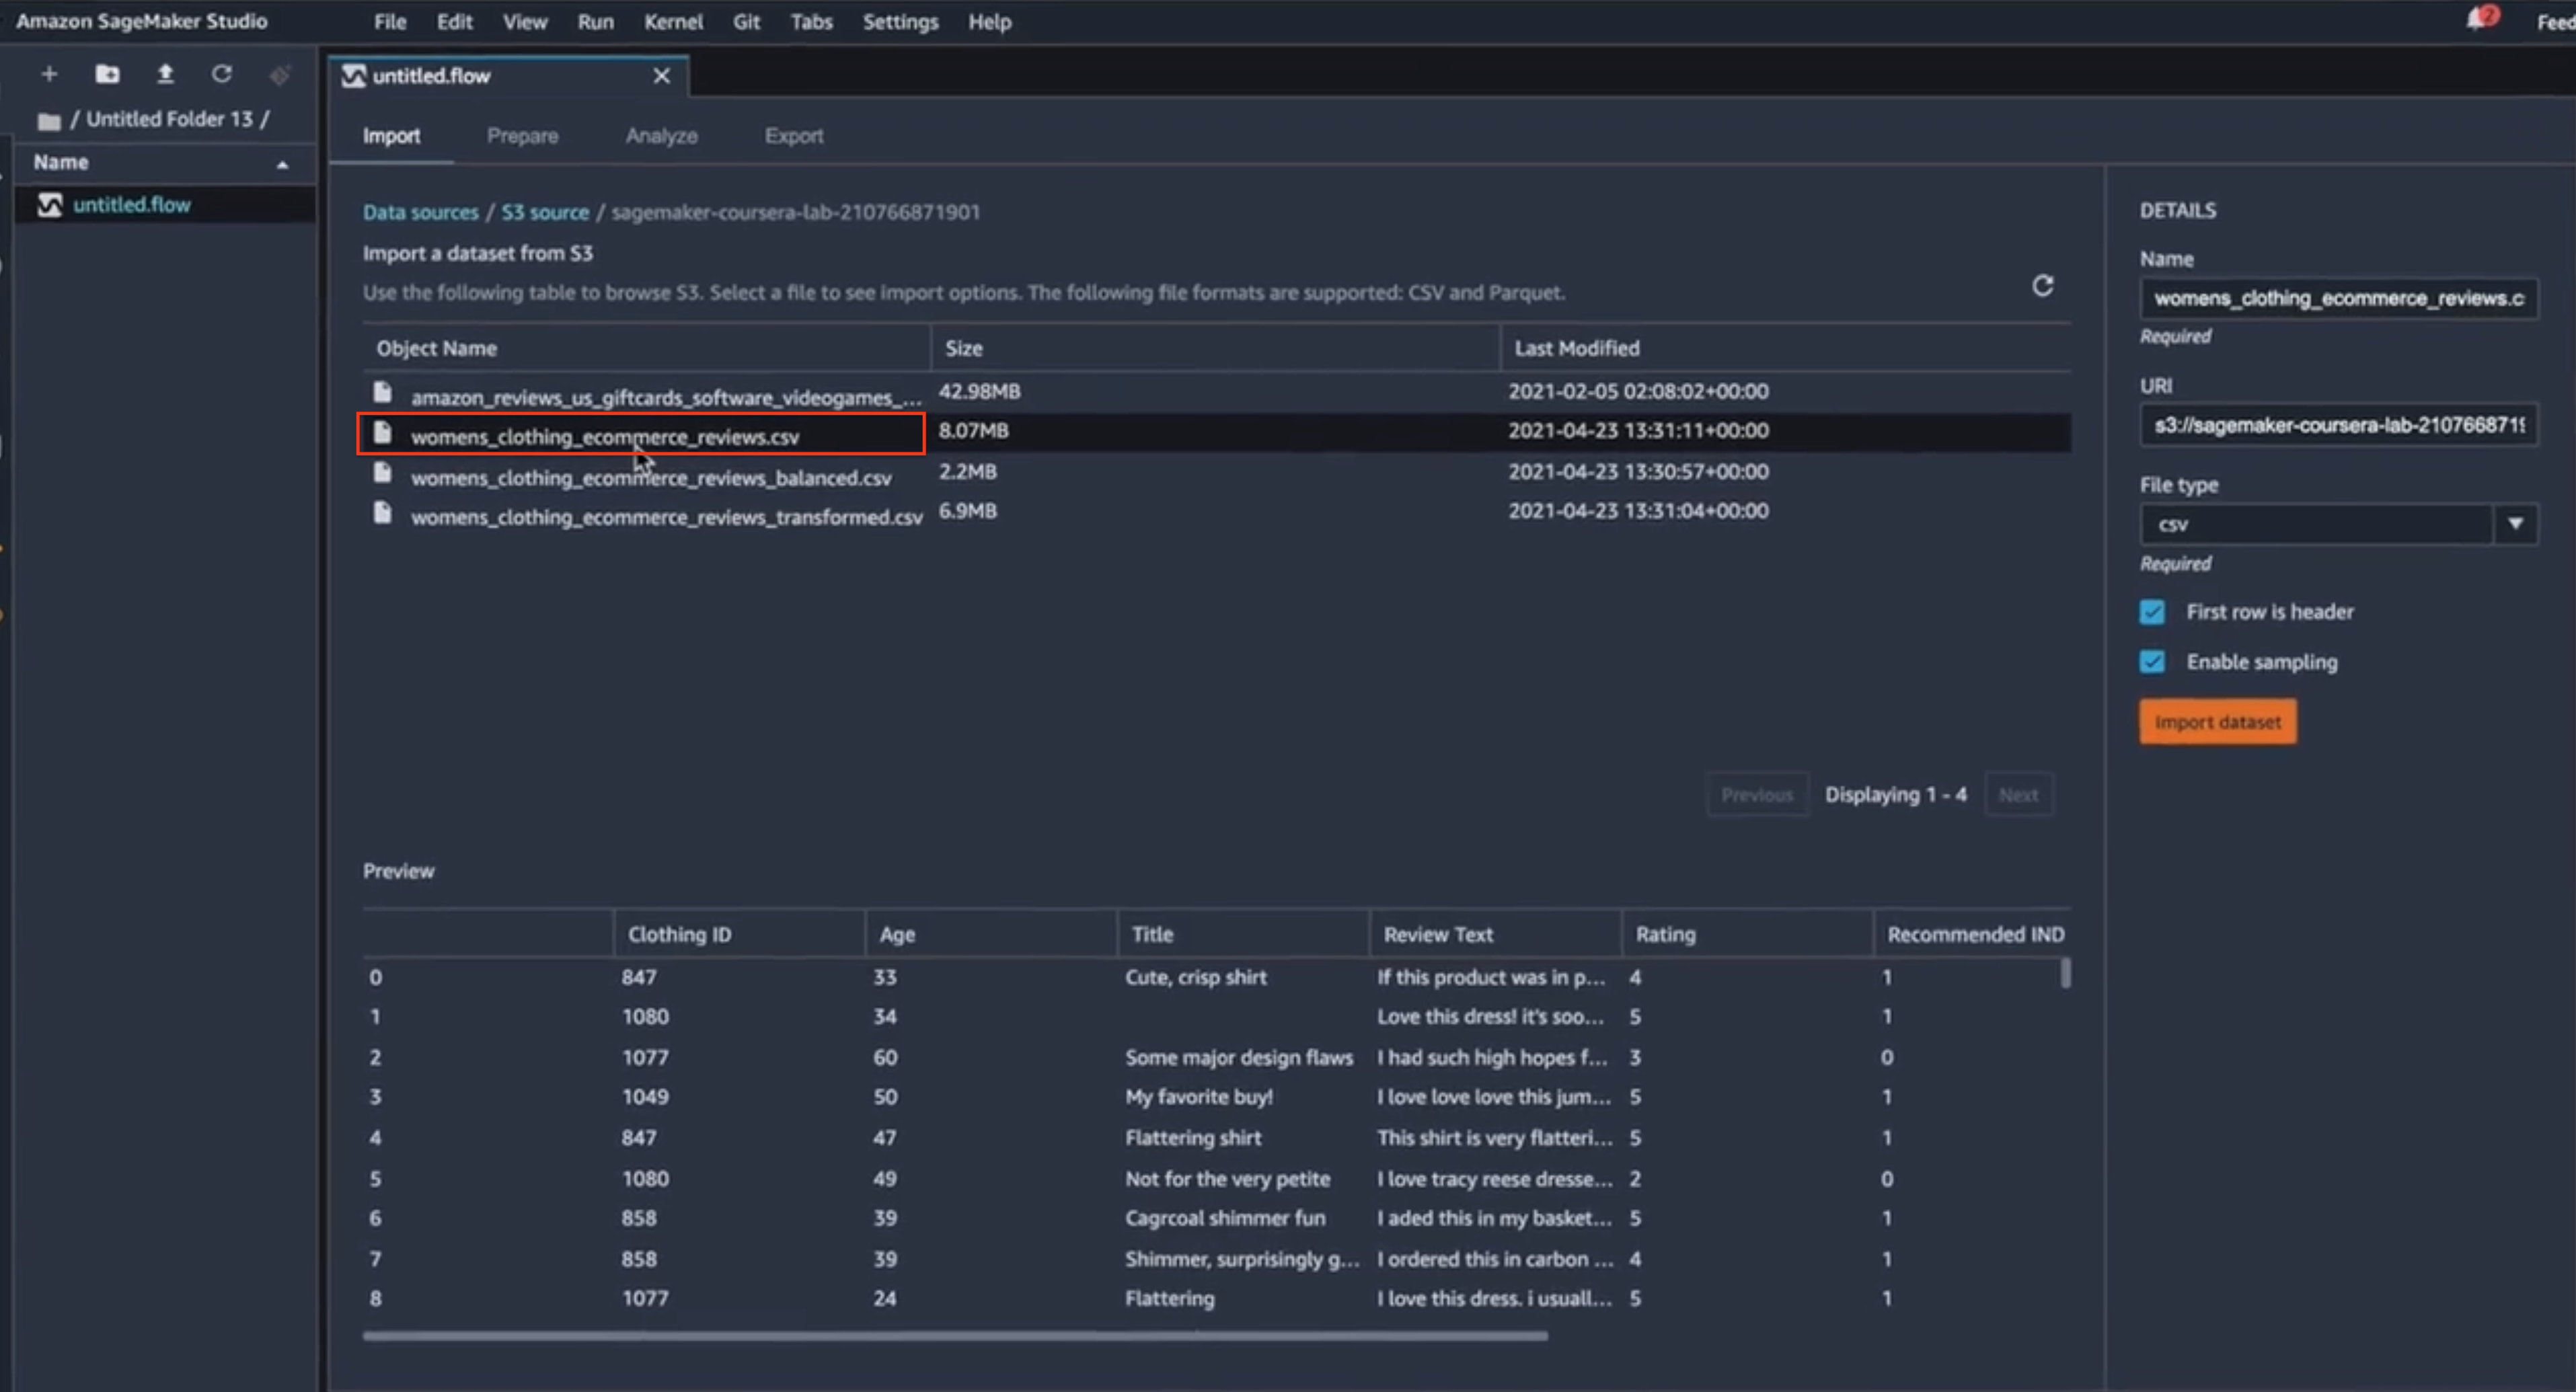
Task: Close the untitled.flow tab
Action: click(x=661, y=76)
